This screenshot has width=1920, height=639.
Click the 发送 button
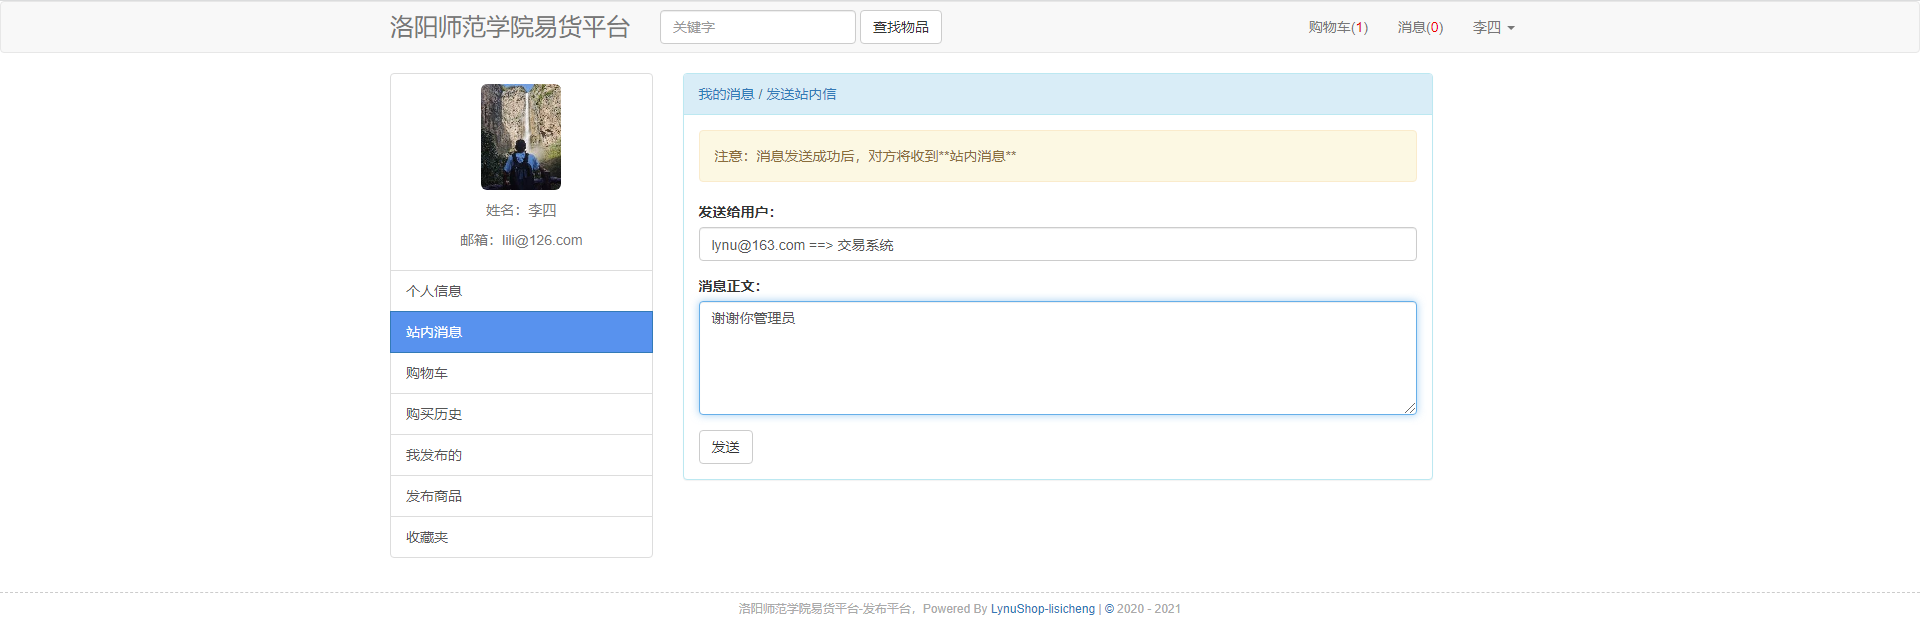[x=726, y=447]
